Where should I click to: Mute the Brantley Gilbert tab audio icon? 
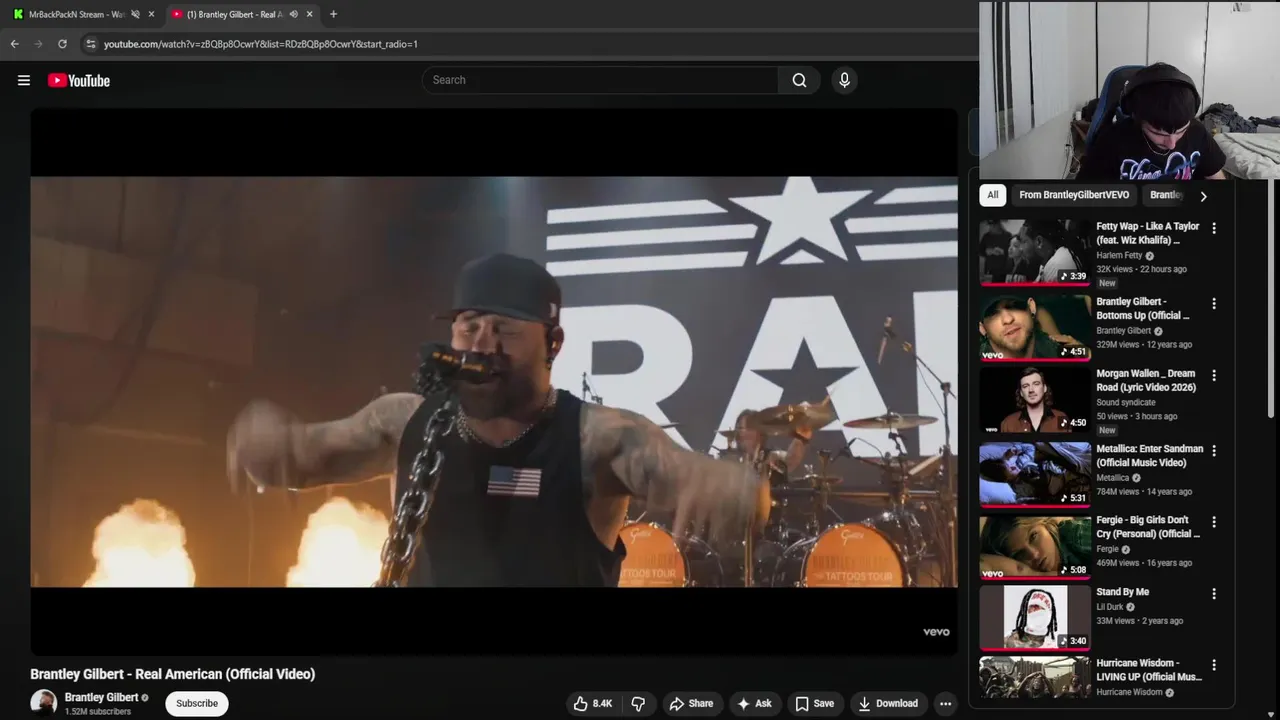[x=293, y=14]
